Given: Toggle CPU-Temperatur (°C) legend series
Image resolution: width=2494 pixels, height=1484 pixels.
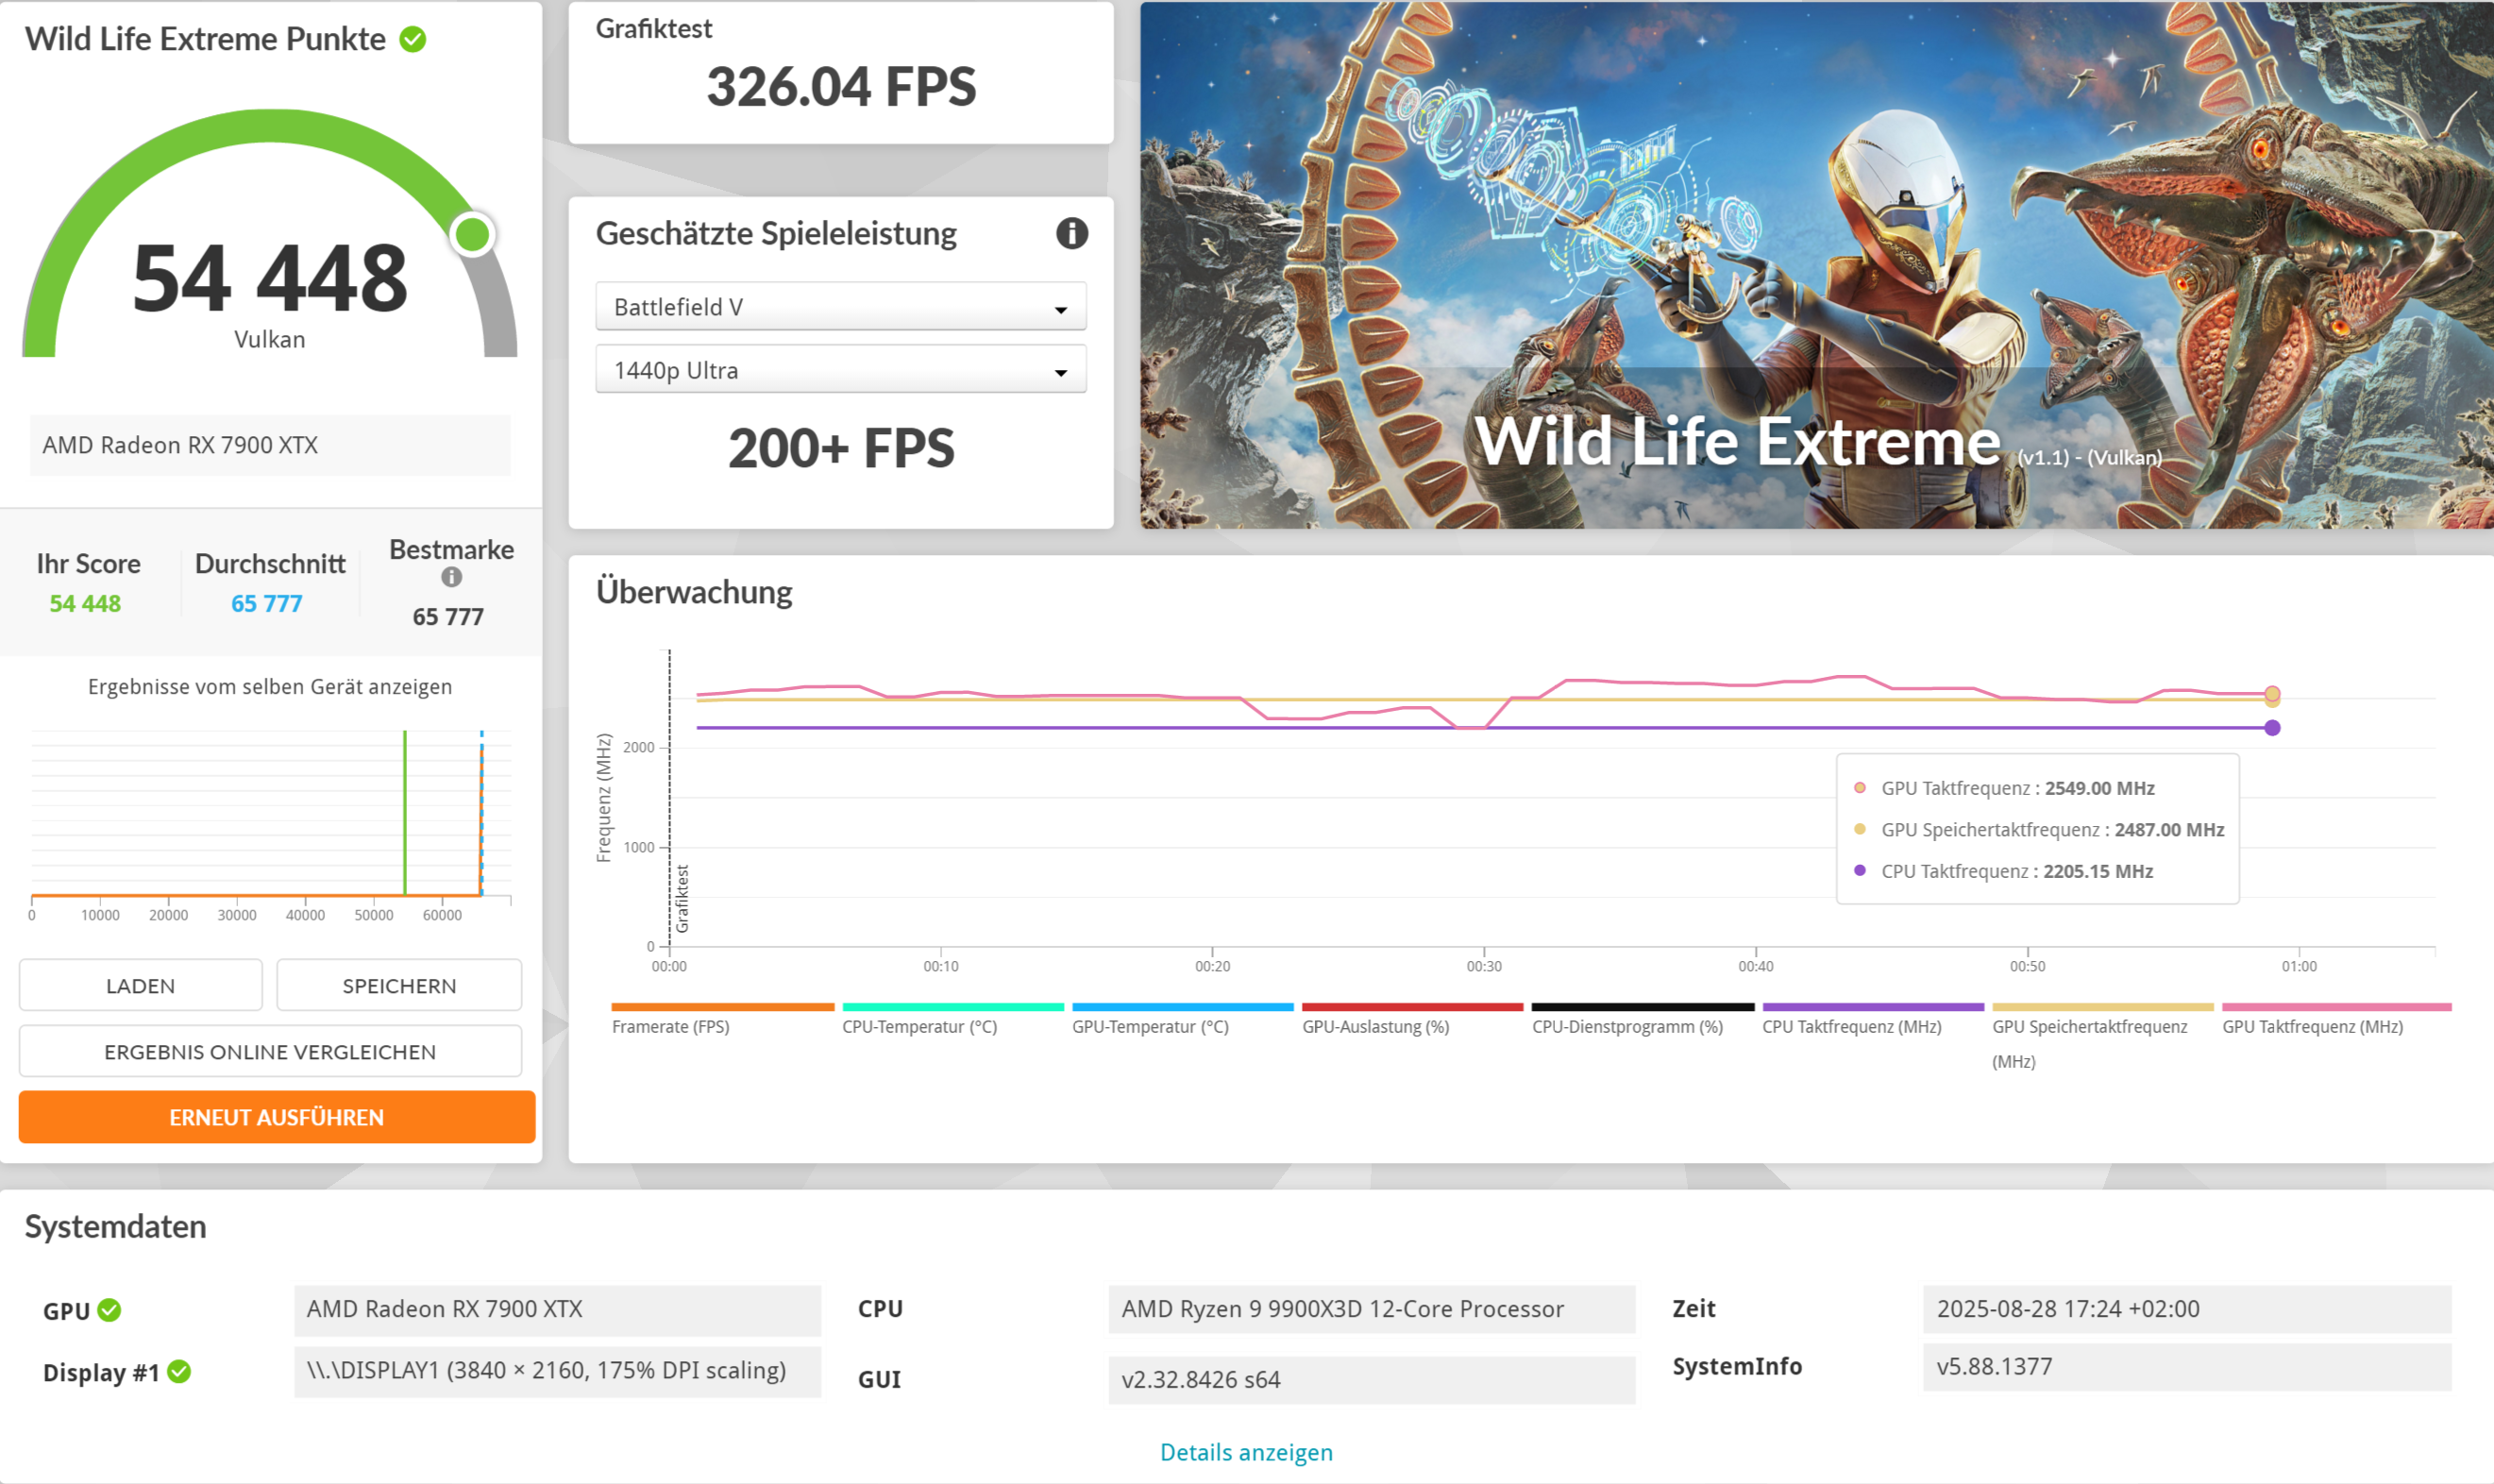Looking at the screenshot, I should click(919, 1026).
